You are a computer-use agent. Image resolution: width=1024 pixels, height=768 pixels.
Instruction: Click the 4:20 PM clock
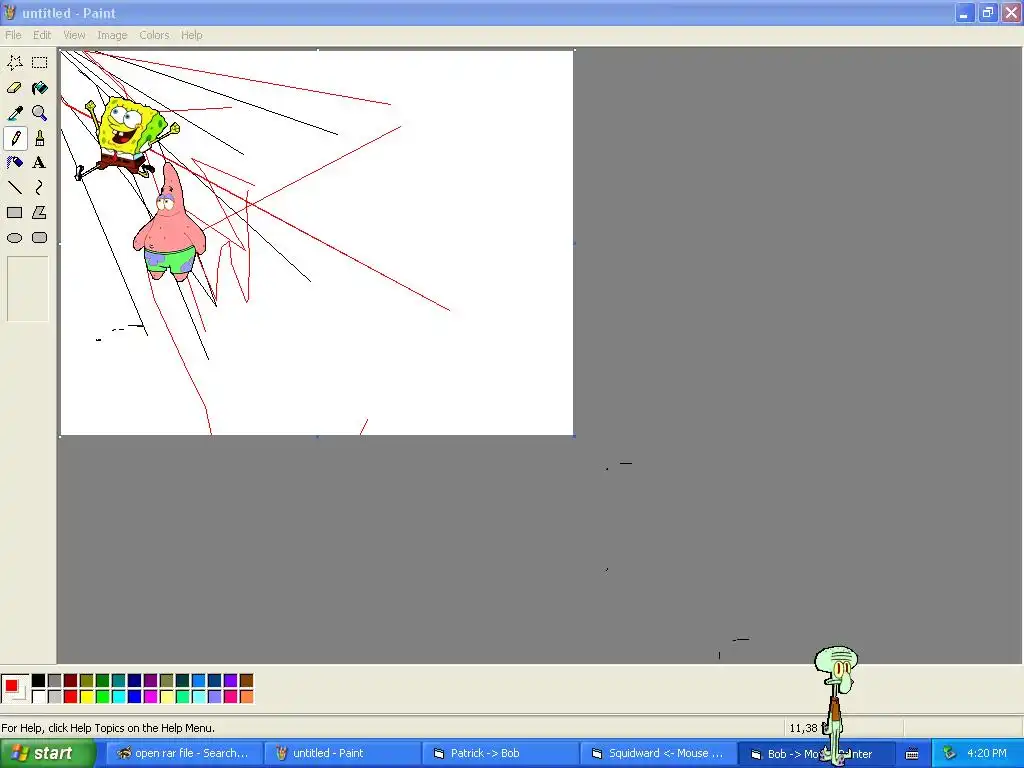[x=987, y=753]
